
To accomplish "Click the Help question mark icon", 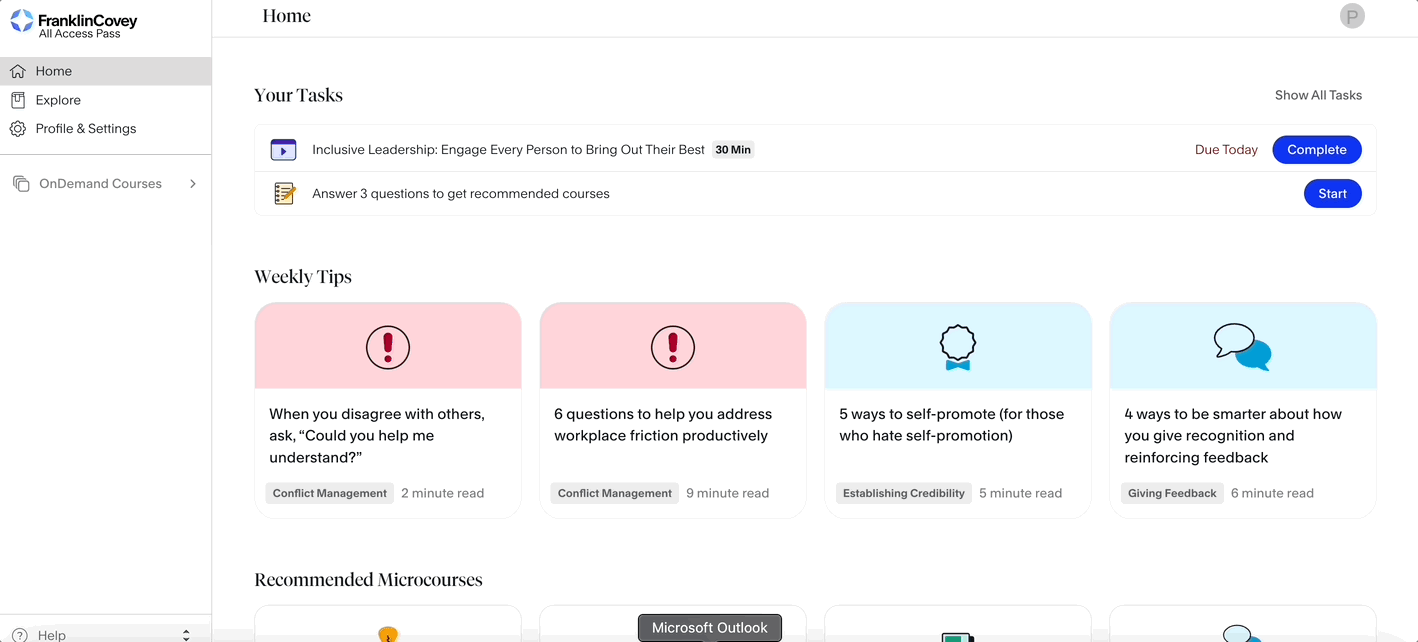I will tap(19, 634).
